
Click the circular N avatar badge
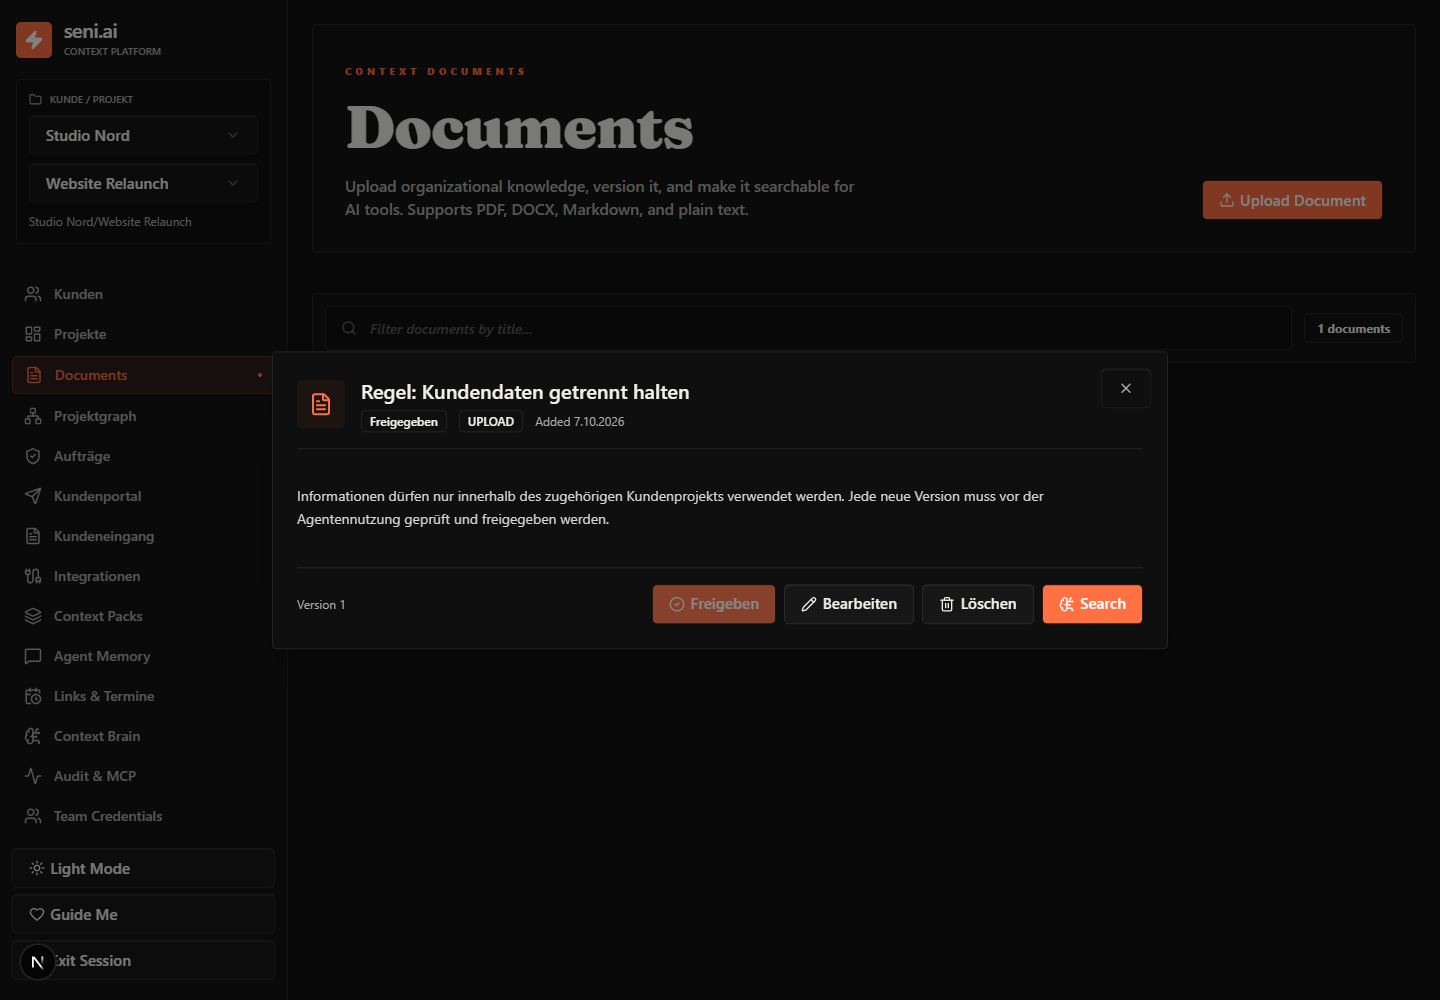tap(38, 962)
